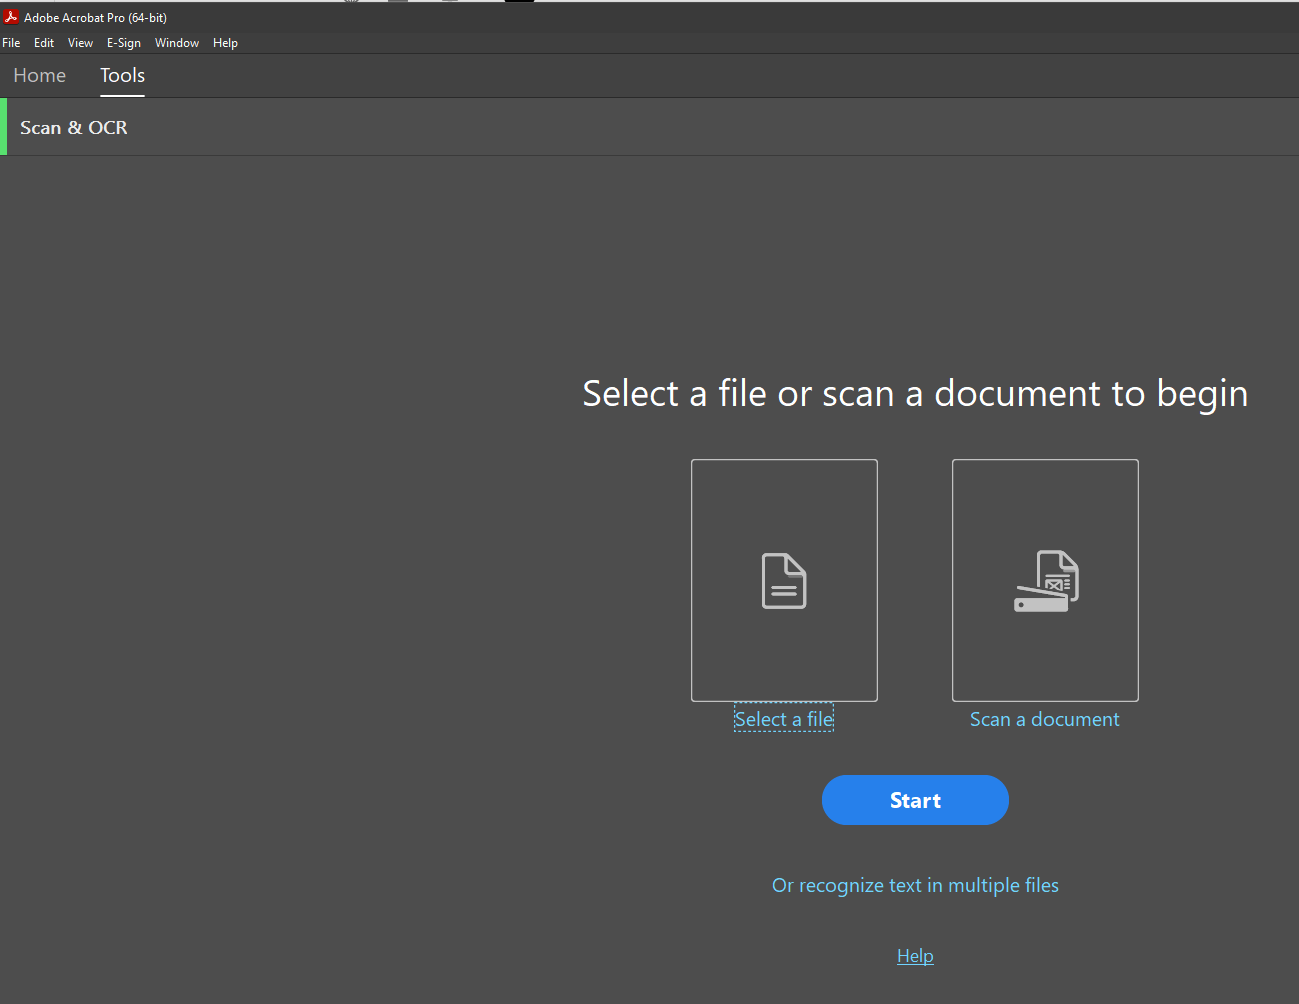Viewport: 1299px width, 1004px height.
Task: Open the View menu
Action: pyautogui.click(x=80, y=42)
